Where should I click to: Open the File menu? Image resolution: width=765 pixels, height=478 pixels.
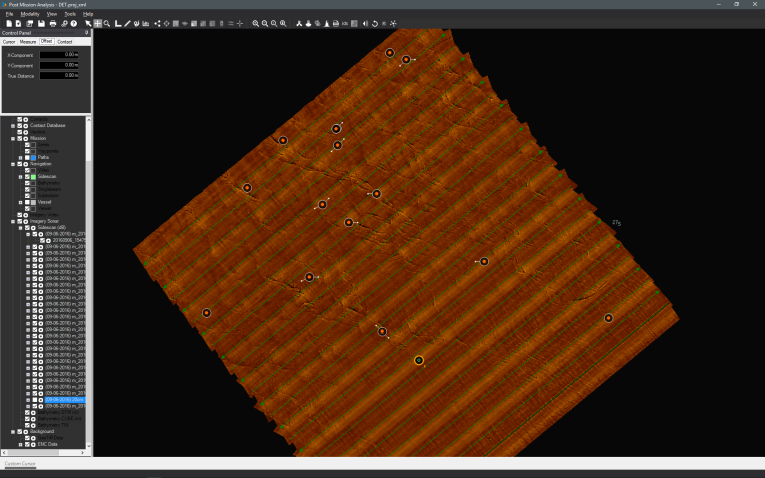point(9,14)
